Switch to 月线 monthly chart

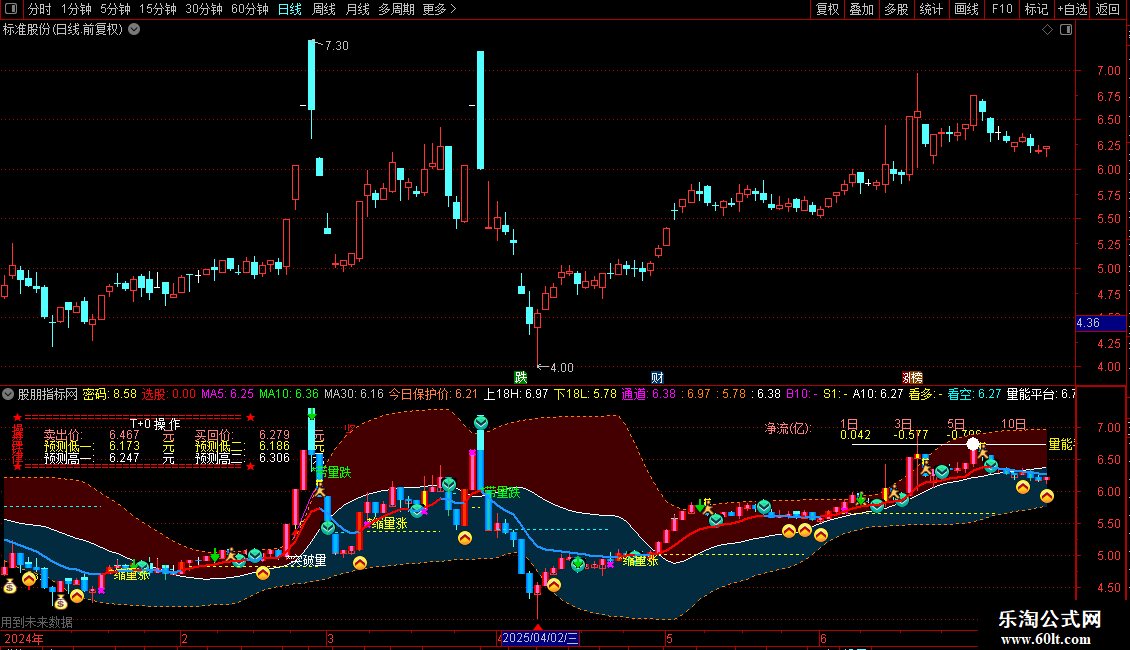coord(357,9)
